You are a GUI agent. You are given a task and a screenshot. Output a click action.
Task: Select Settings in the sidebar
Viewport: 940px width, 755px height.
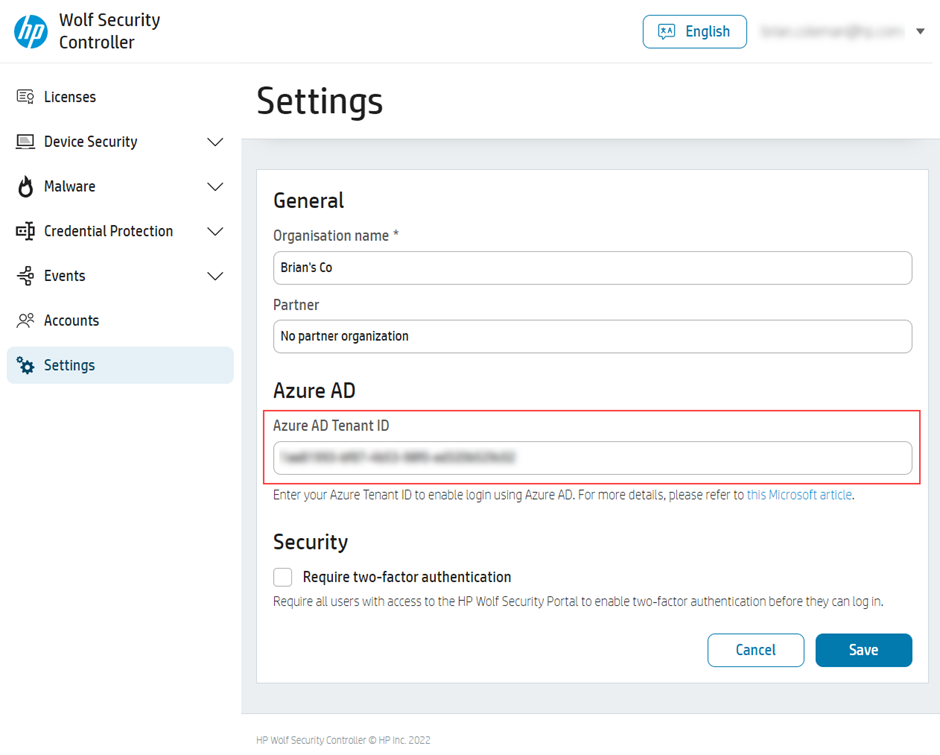pyautogui.click(x=69, y=365)
